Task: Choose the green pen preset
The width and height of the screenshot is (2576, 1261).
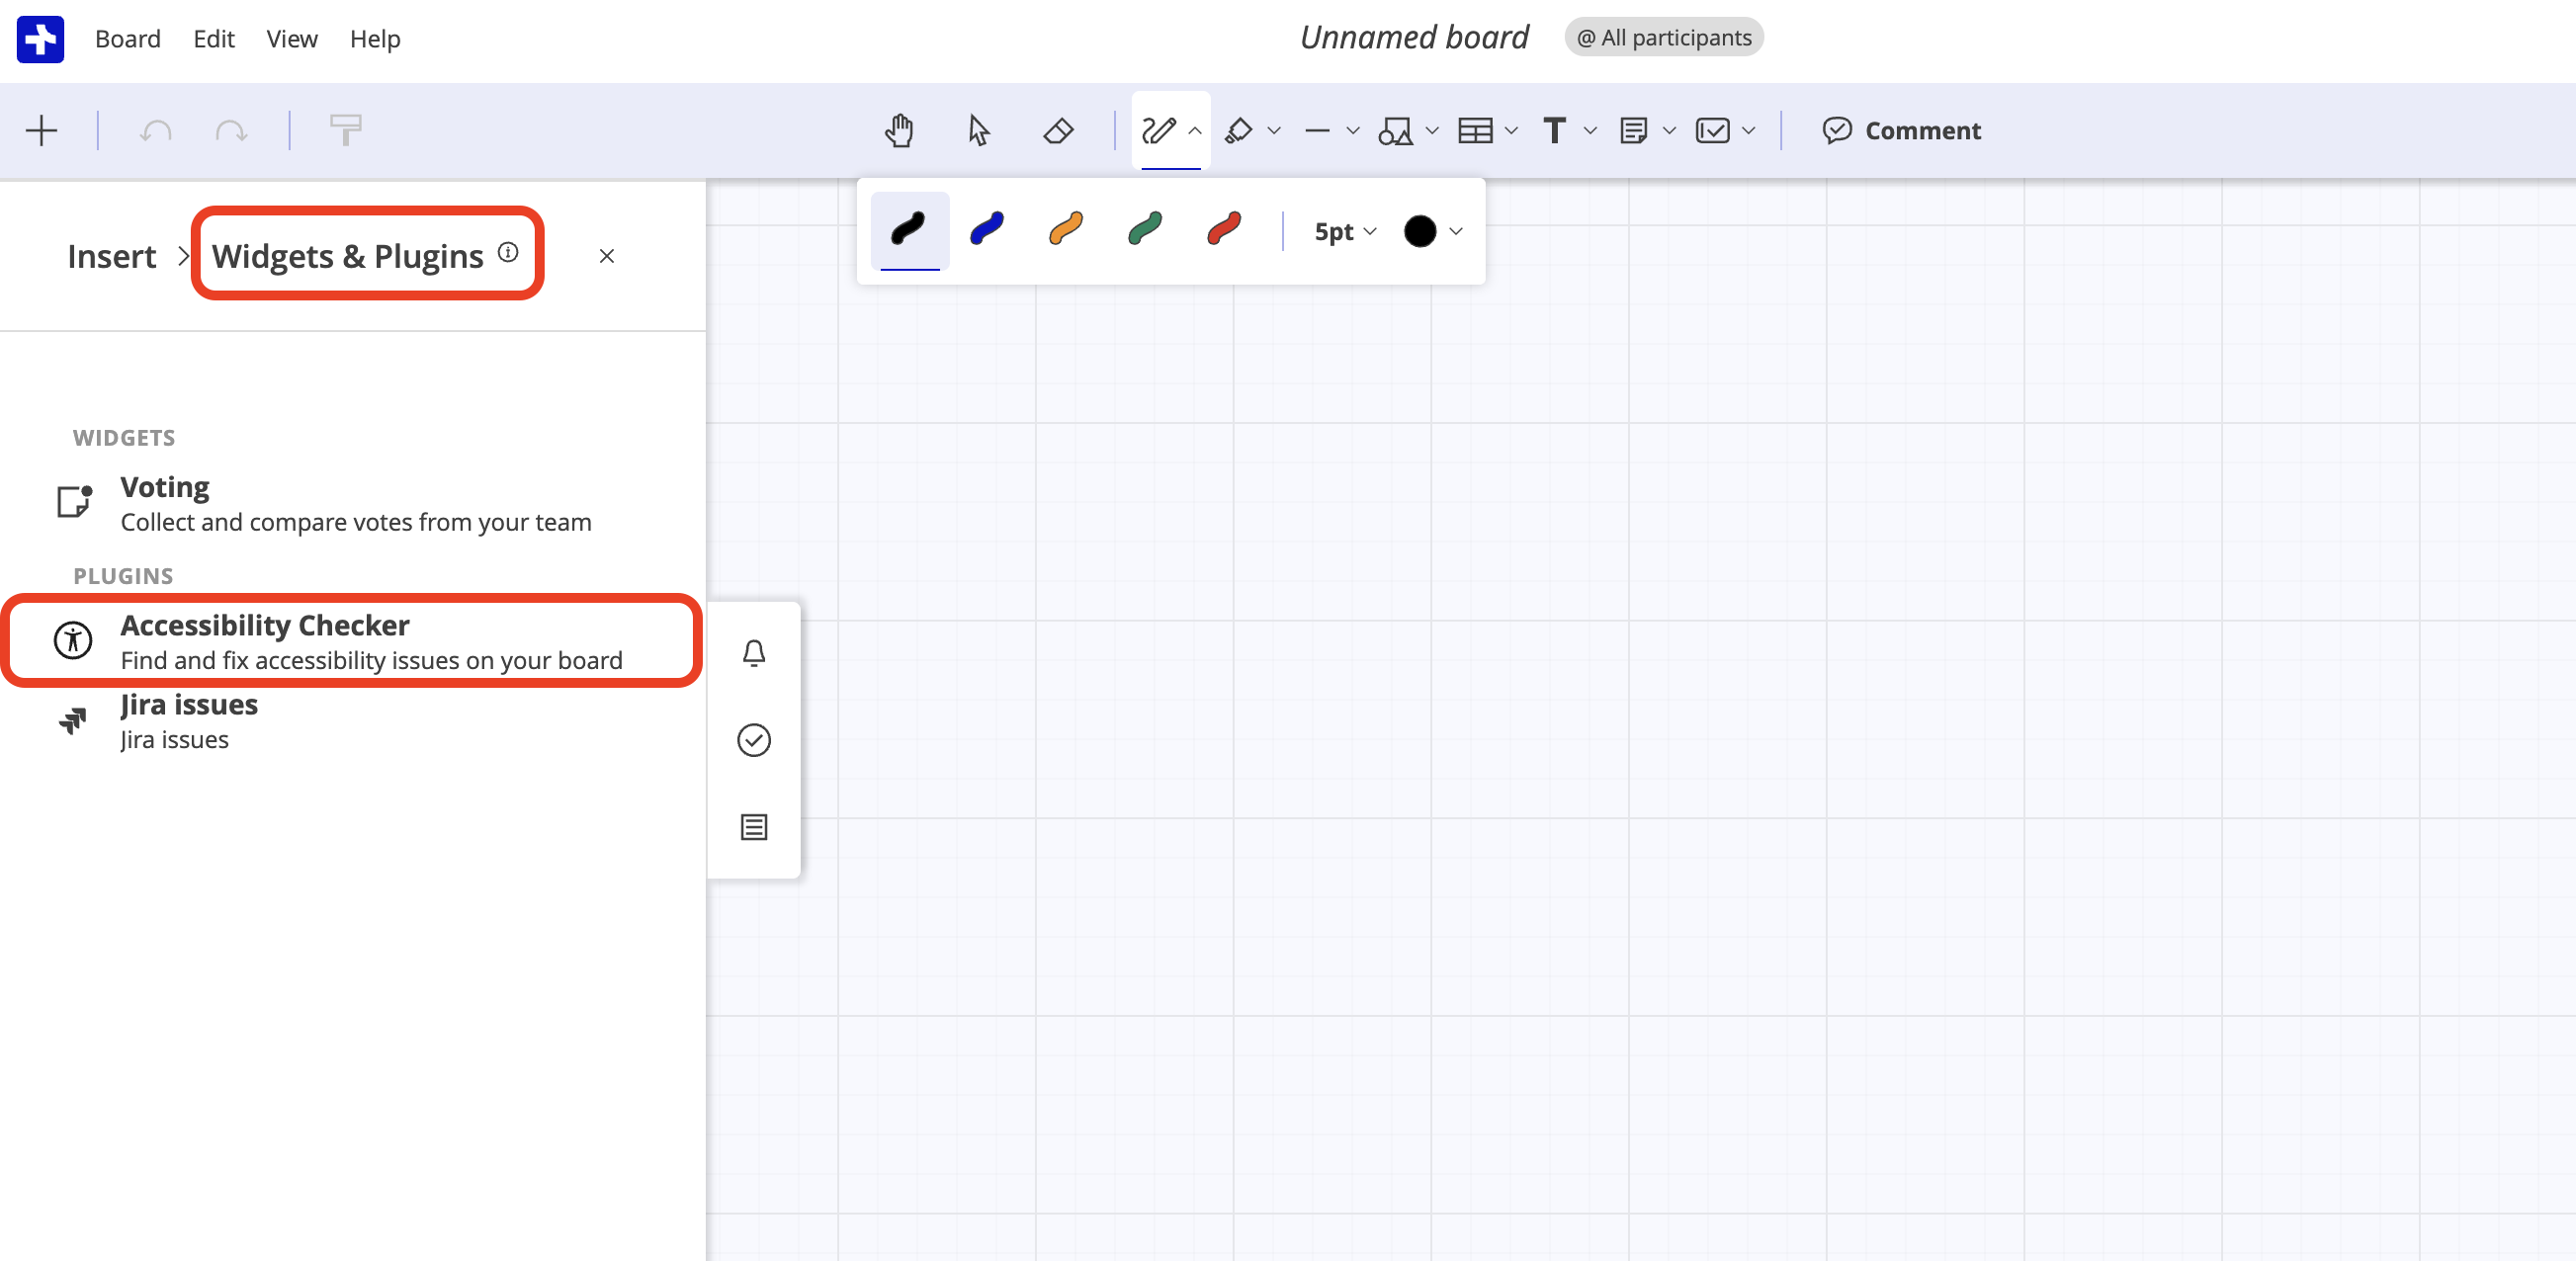Action: coord(1145,230)
